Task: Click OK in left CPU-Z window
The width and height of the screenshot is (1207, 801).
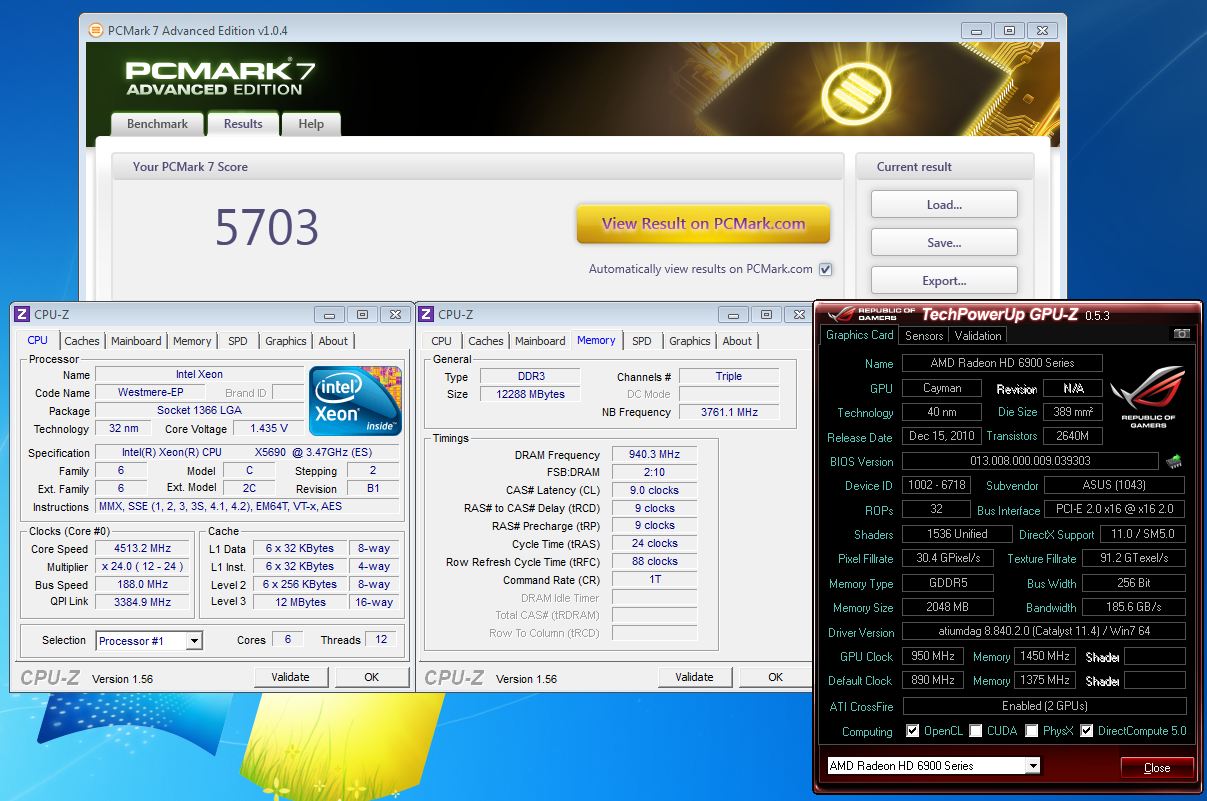Action: pos(371,677)
